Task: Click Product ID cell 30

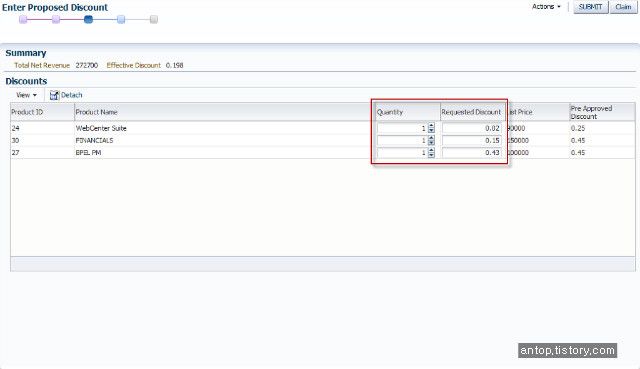Action: [16, 140]
